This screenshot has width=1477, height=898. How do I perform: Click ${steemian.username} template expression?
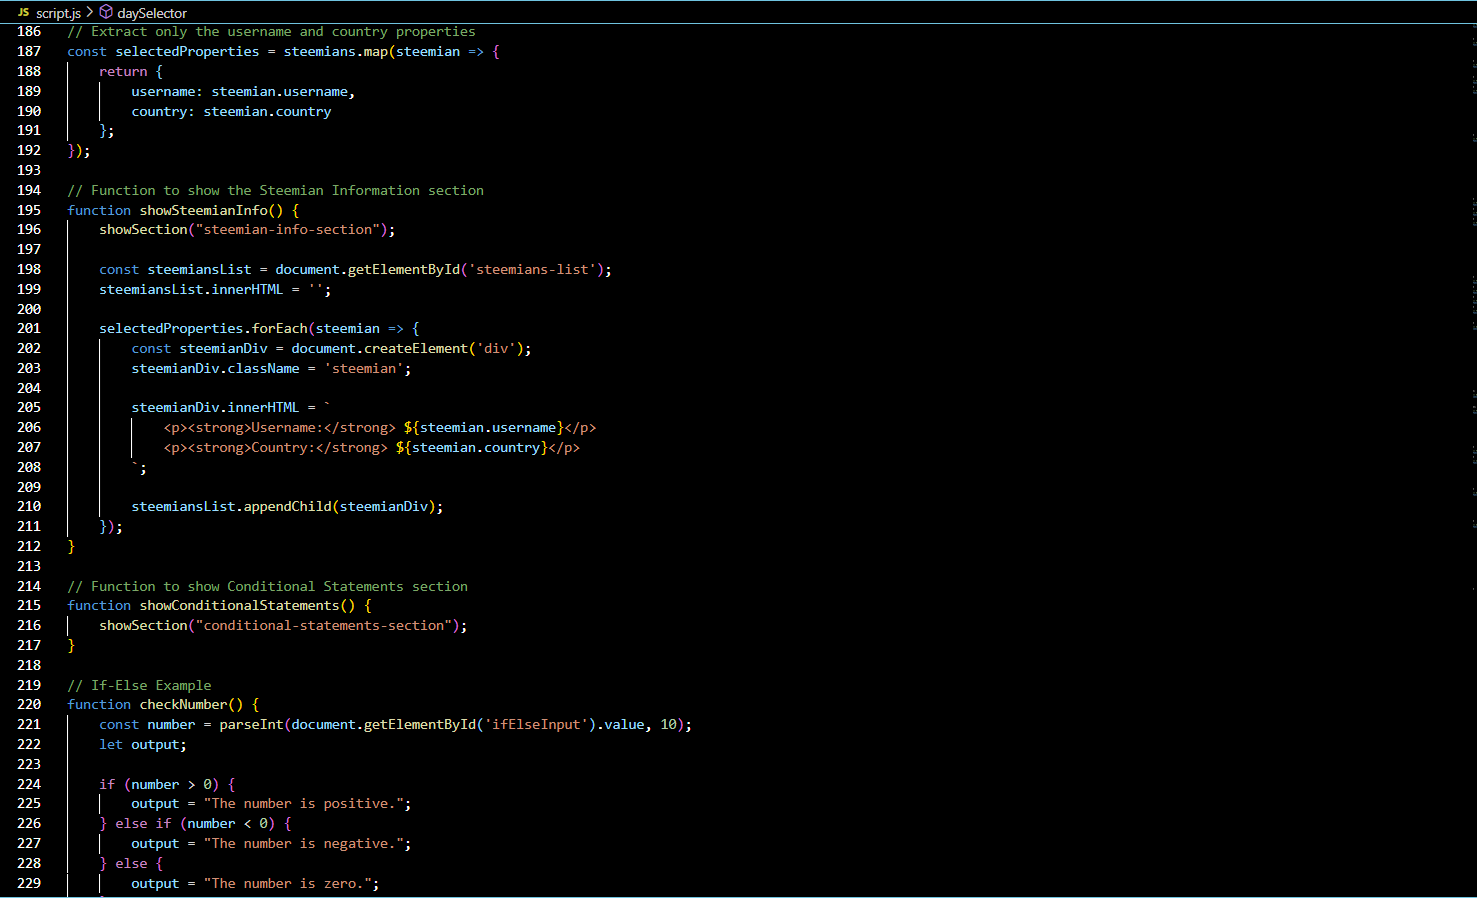[483, 427]
